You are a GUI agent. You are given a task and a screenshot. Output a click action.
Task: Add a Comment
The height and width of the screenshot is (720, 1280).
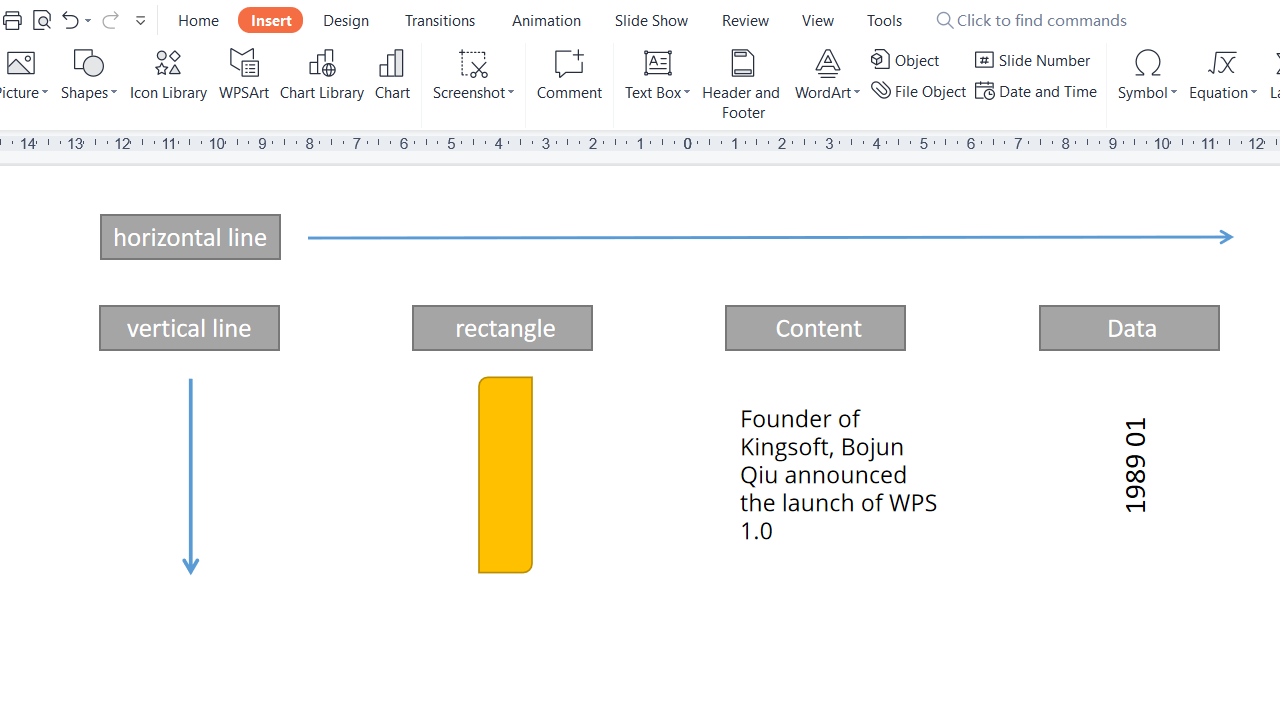tap(569, 75)
